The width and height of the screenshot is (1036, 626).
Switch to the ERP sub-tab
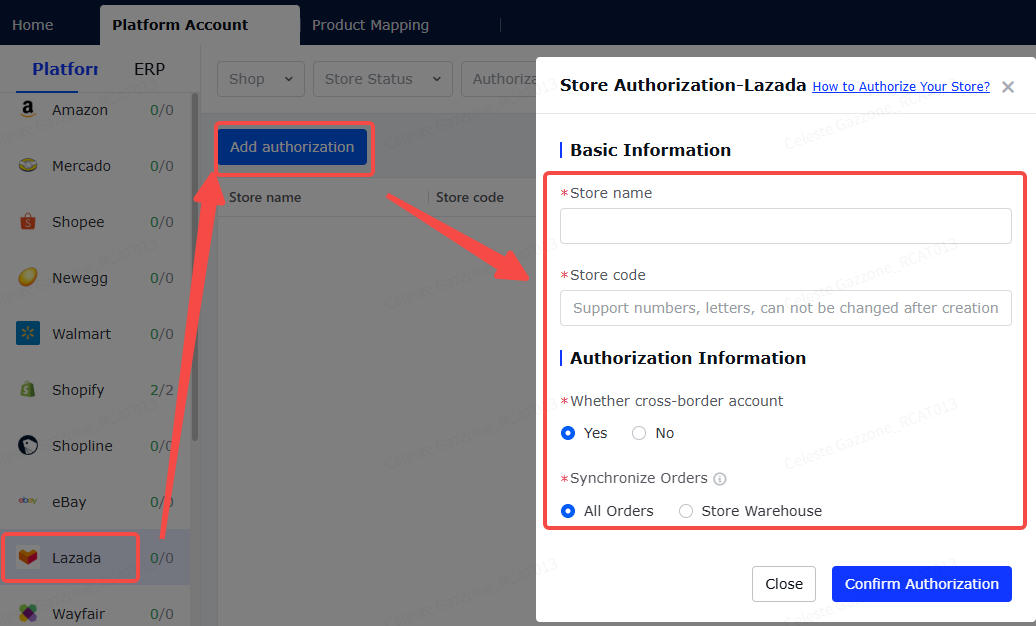point(149,69)
